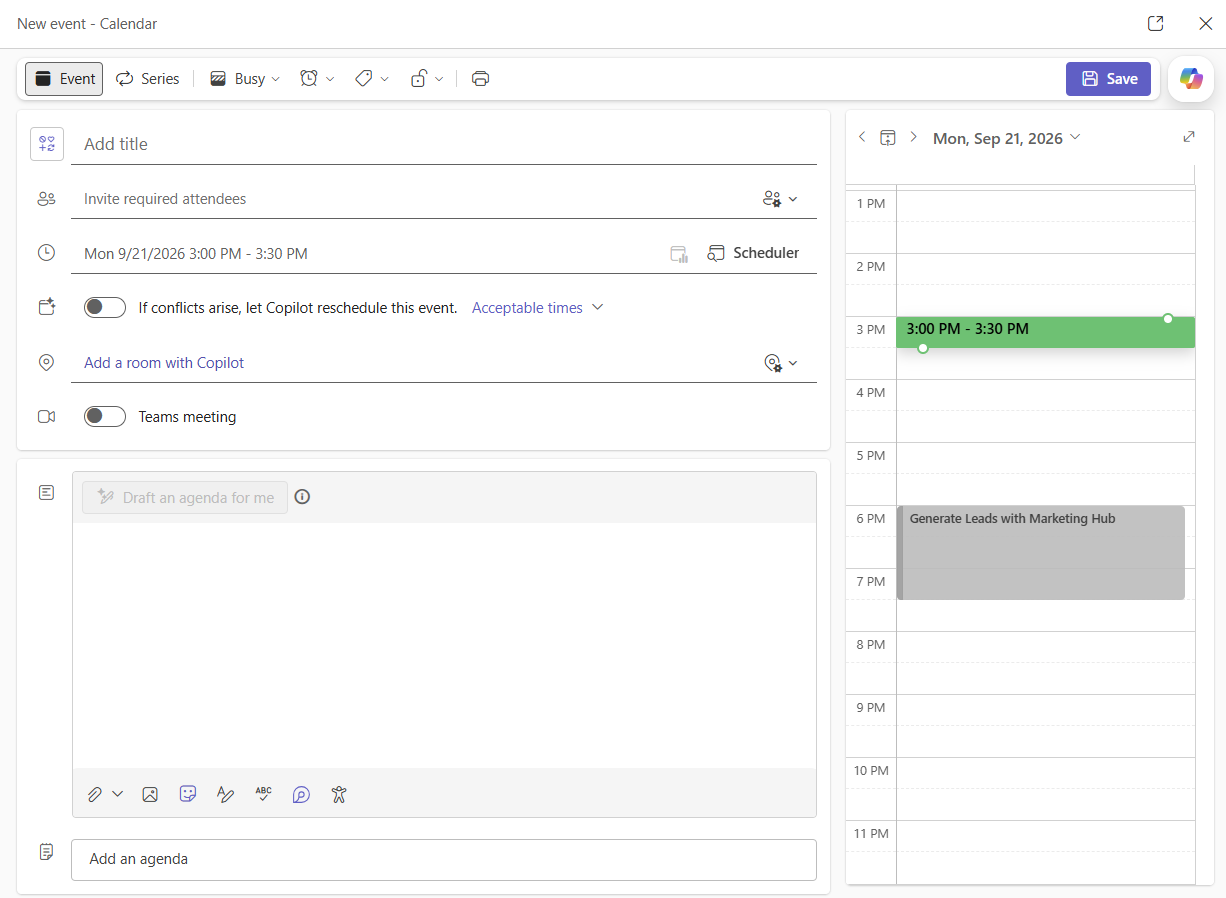Click the info icon next to Draft an agenda
Screen dimensions: 1226x898
point(302,497)
